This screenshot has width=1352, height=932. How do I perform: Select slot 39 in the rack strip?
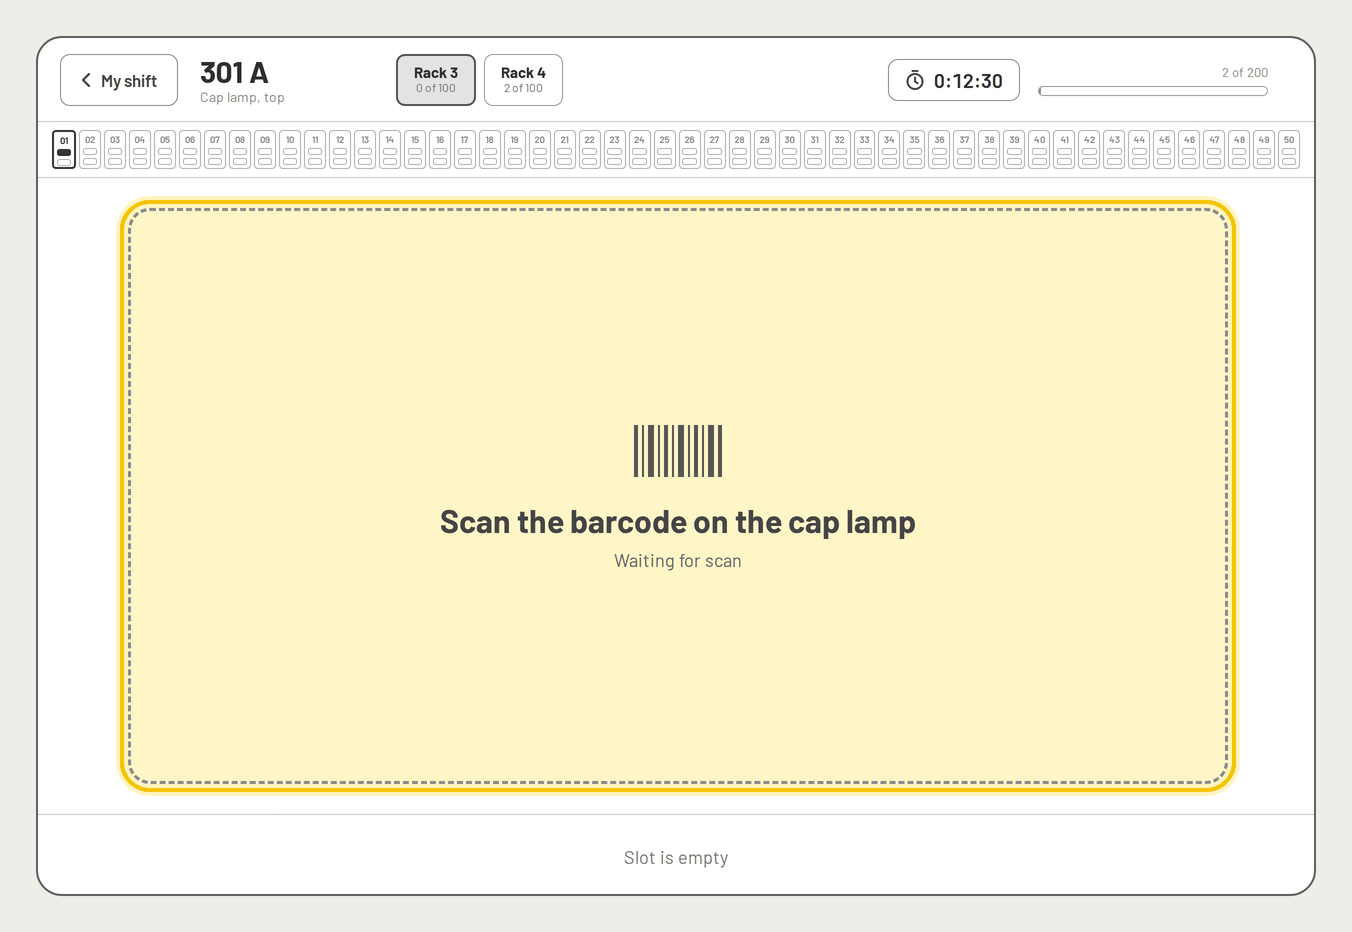click(x=1015, y=150)
